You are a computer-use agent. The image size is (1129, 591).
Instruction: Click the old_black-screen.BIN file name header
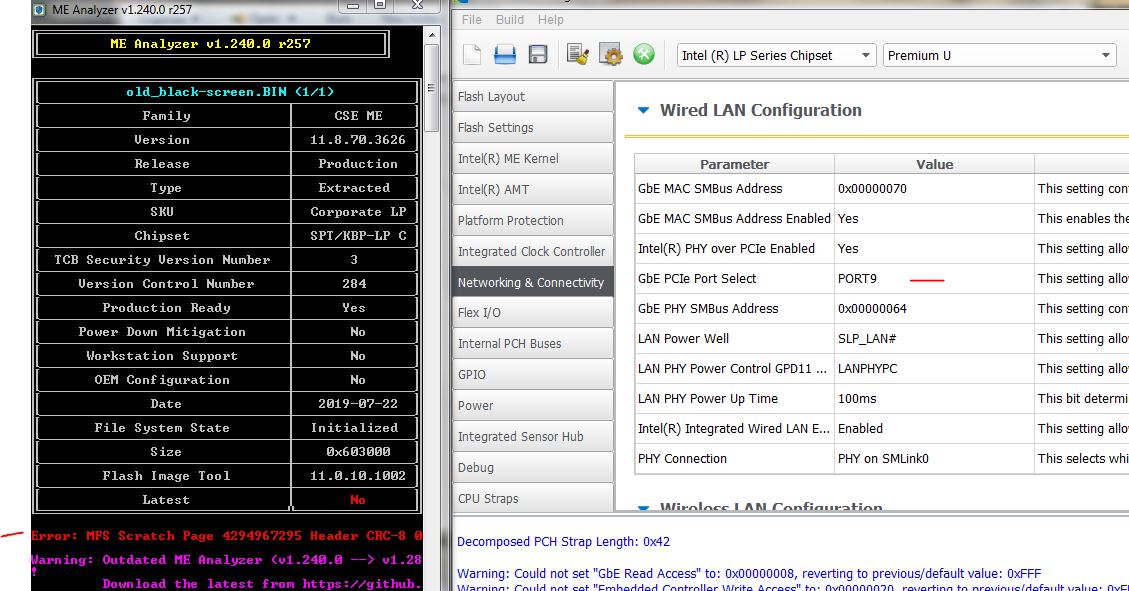(227, 92)
